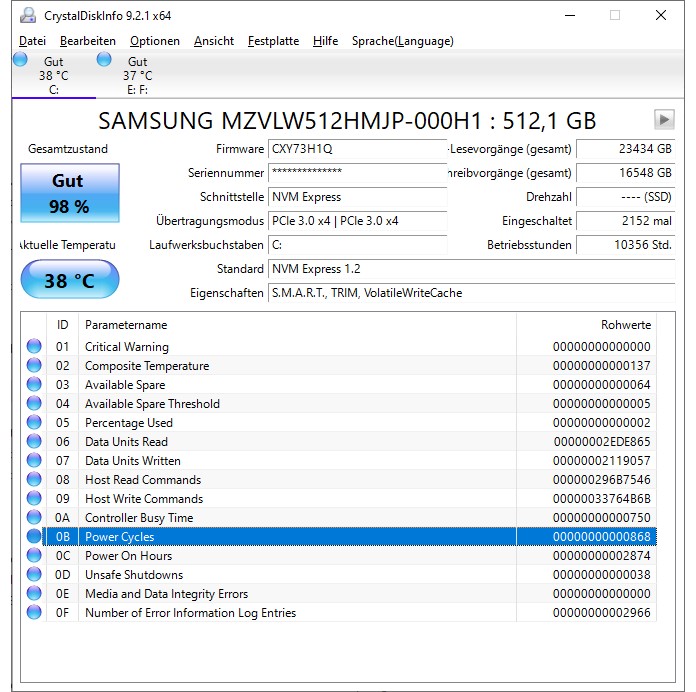The width and height of the screenshot is (696, 692).
Task: Click the blue status orb for drive C:
Action: [x=20, y=59]
